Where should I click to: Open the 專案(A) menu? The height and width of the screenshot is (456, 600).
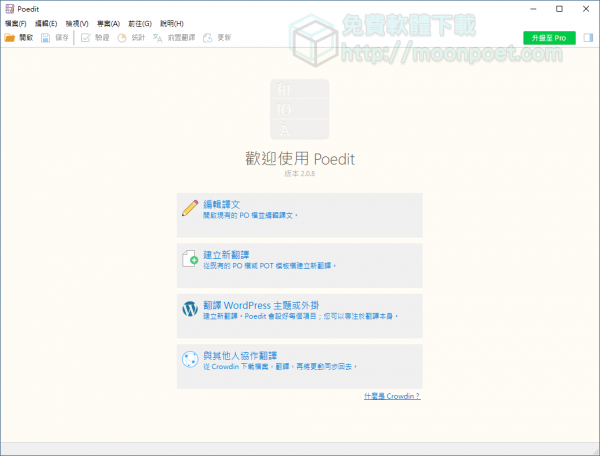pyautogui.click(x=108, y=24)
